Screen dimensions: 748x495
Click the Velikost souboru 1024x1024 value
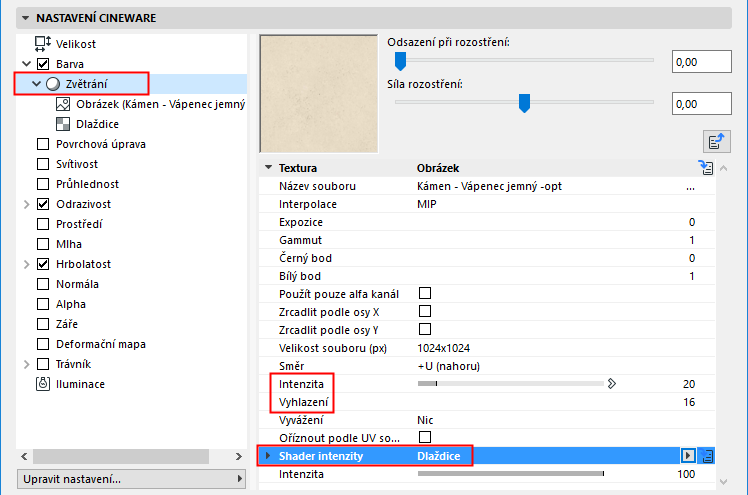click(x=443, y=348)
